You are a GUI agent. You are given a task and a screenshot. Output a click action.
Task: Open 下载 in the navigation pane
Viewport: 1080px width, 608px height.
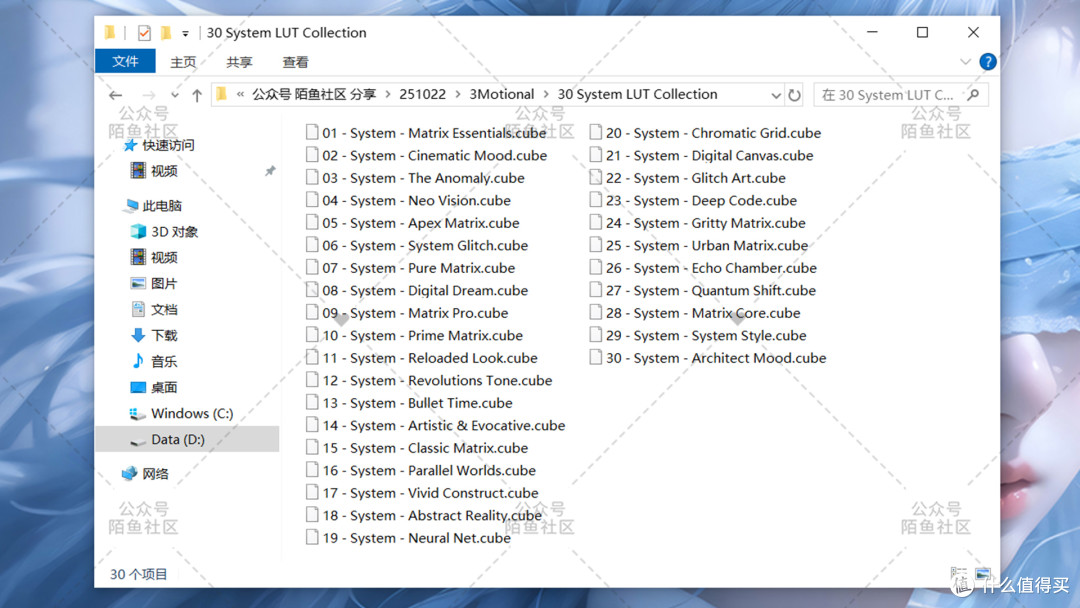tap(164, 335)
